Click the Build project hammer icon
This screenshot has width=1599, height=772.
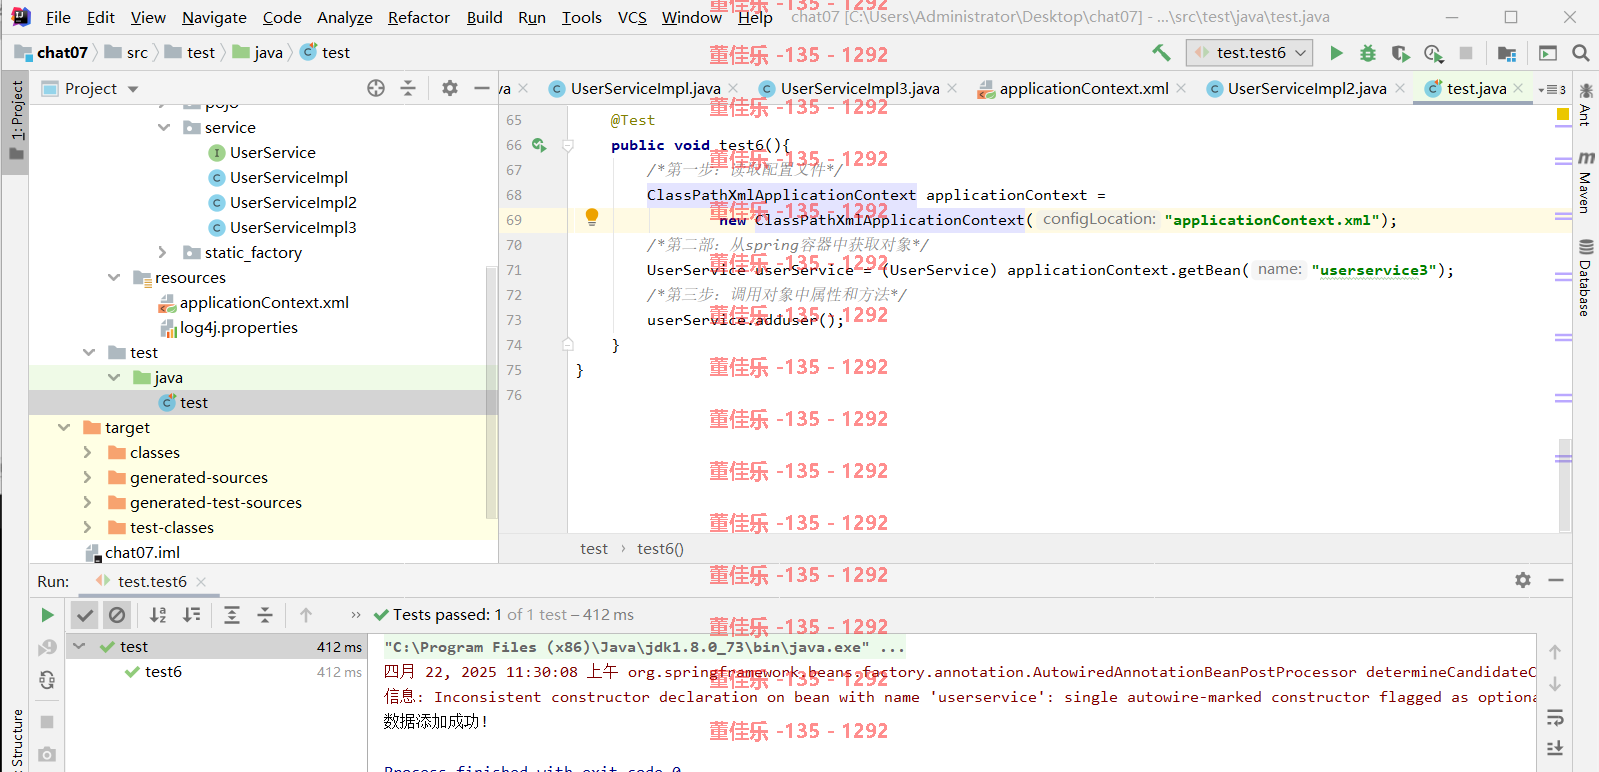pos(1161,52)
